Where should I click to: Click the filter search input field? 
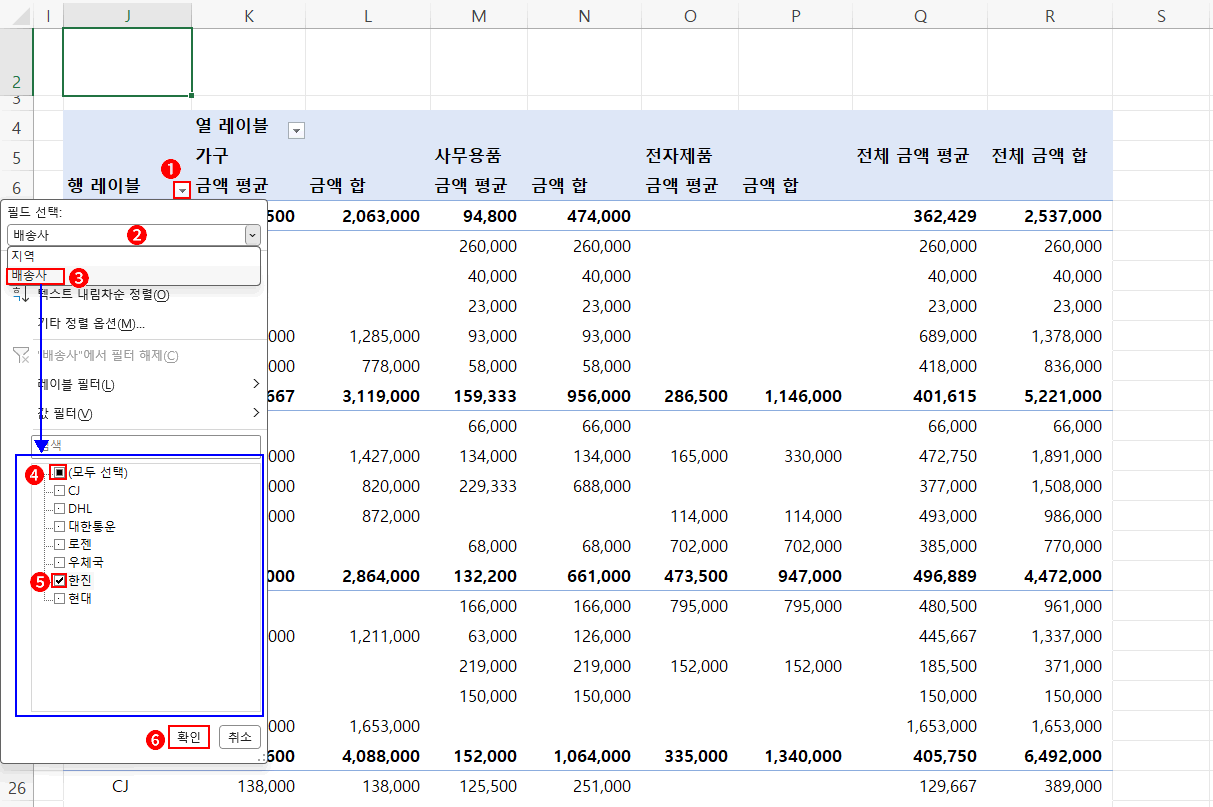tap(146, 443)
